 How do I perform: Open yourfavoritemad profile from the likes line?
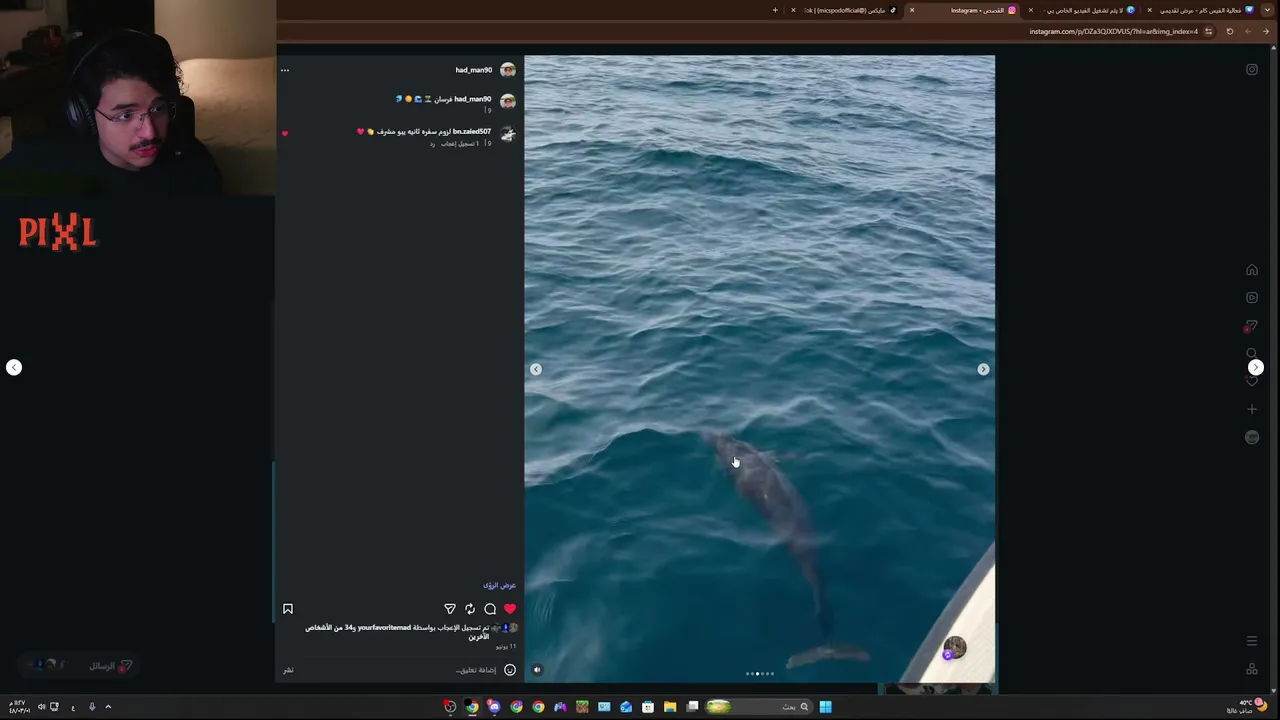coord(384,627)
